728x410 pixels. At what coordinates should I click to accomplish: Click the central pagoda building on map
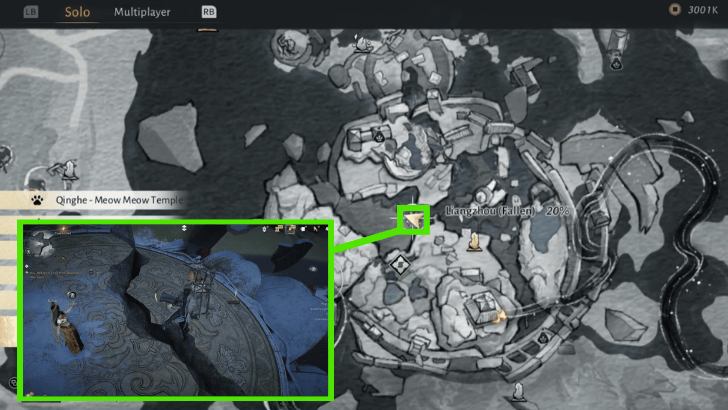480,303
